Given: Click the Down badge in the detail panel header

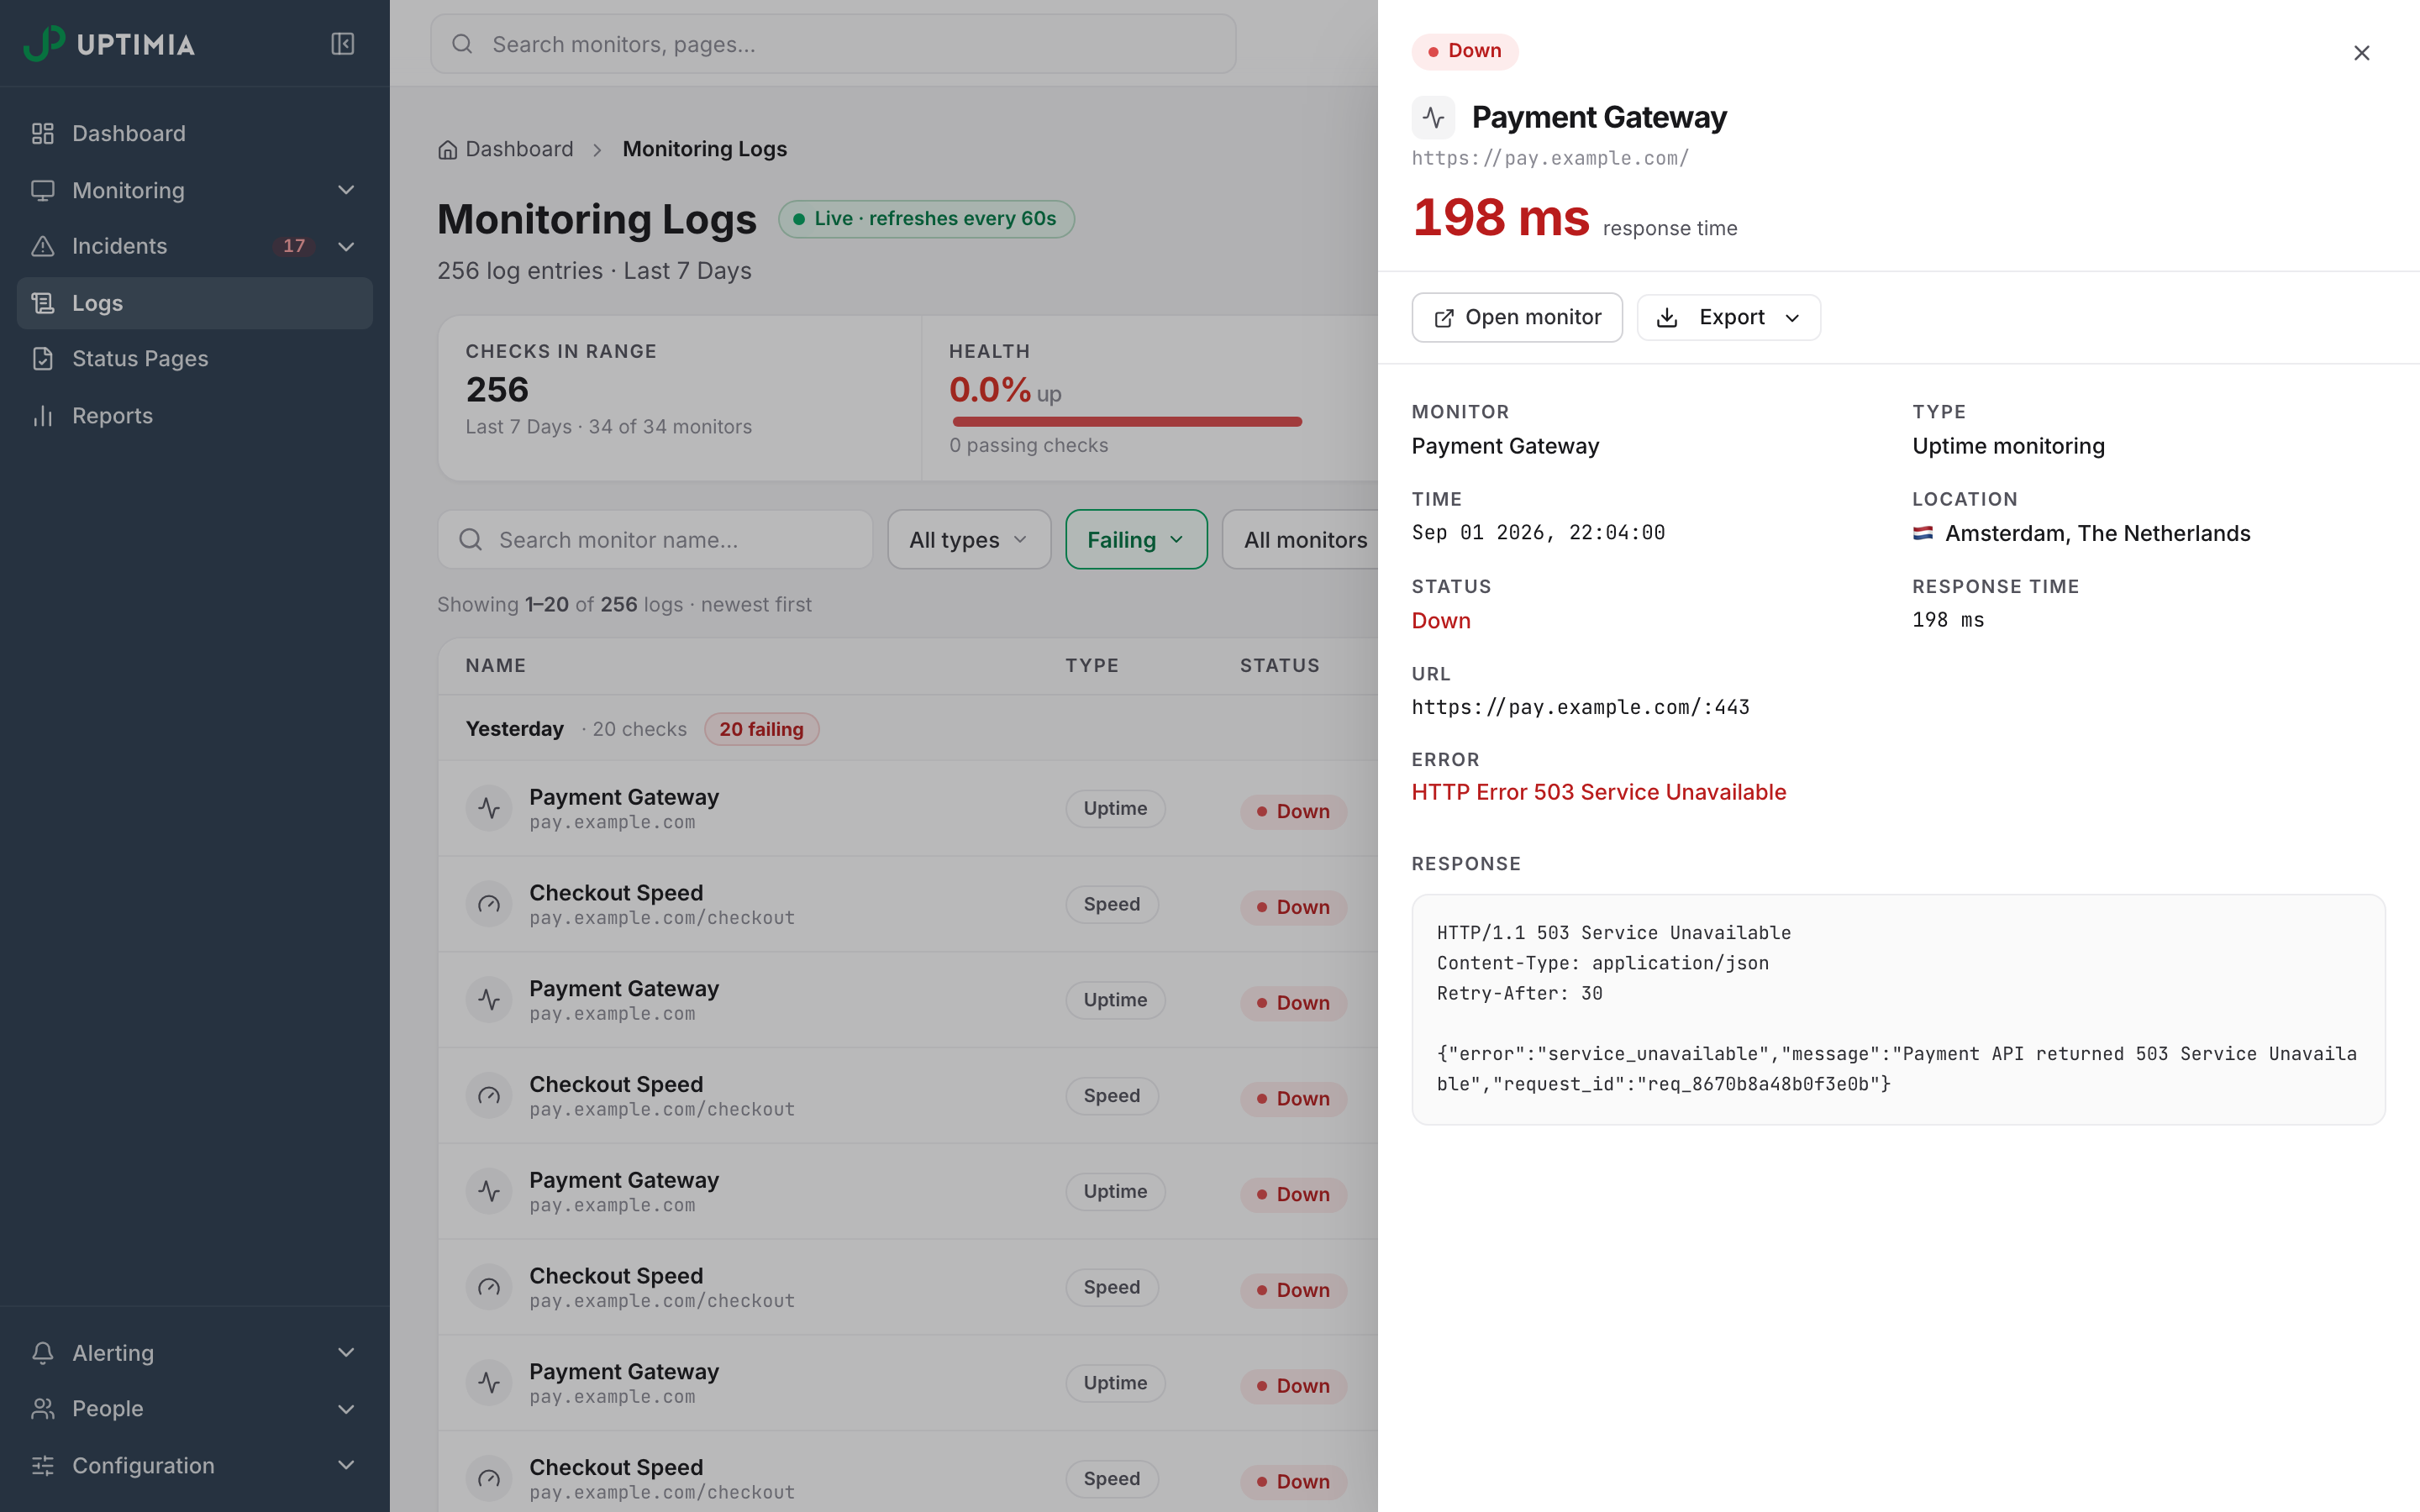Looking at the screenshot, I should coord(1465,51).
